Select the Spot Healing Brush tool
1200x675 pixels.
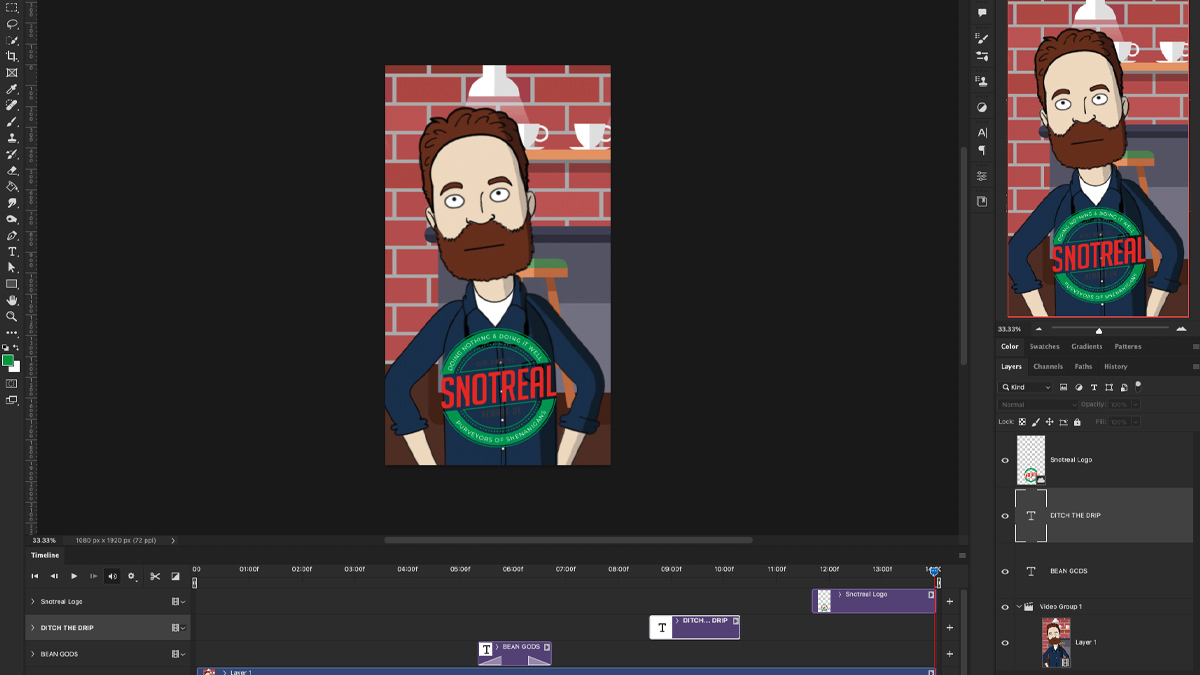pyautogui.click(x=12, y=105)
